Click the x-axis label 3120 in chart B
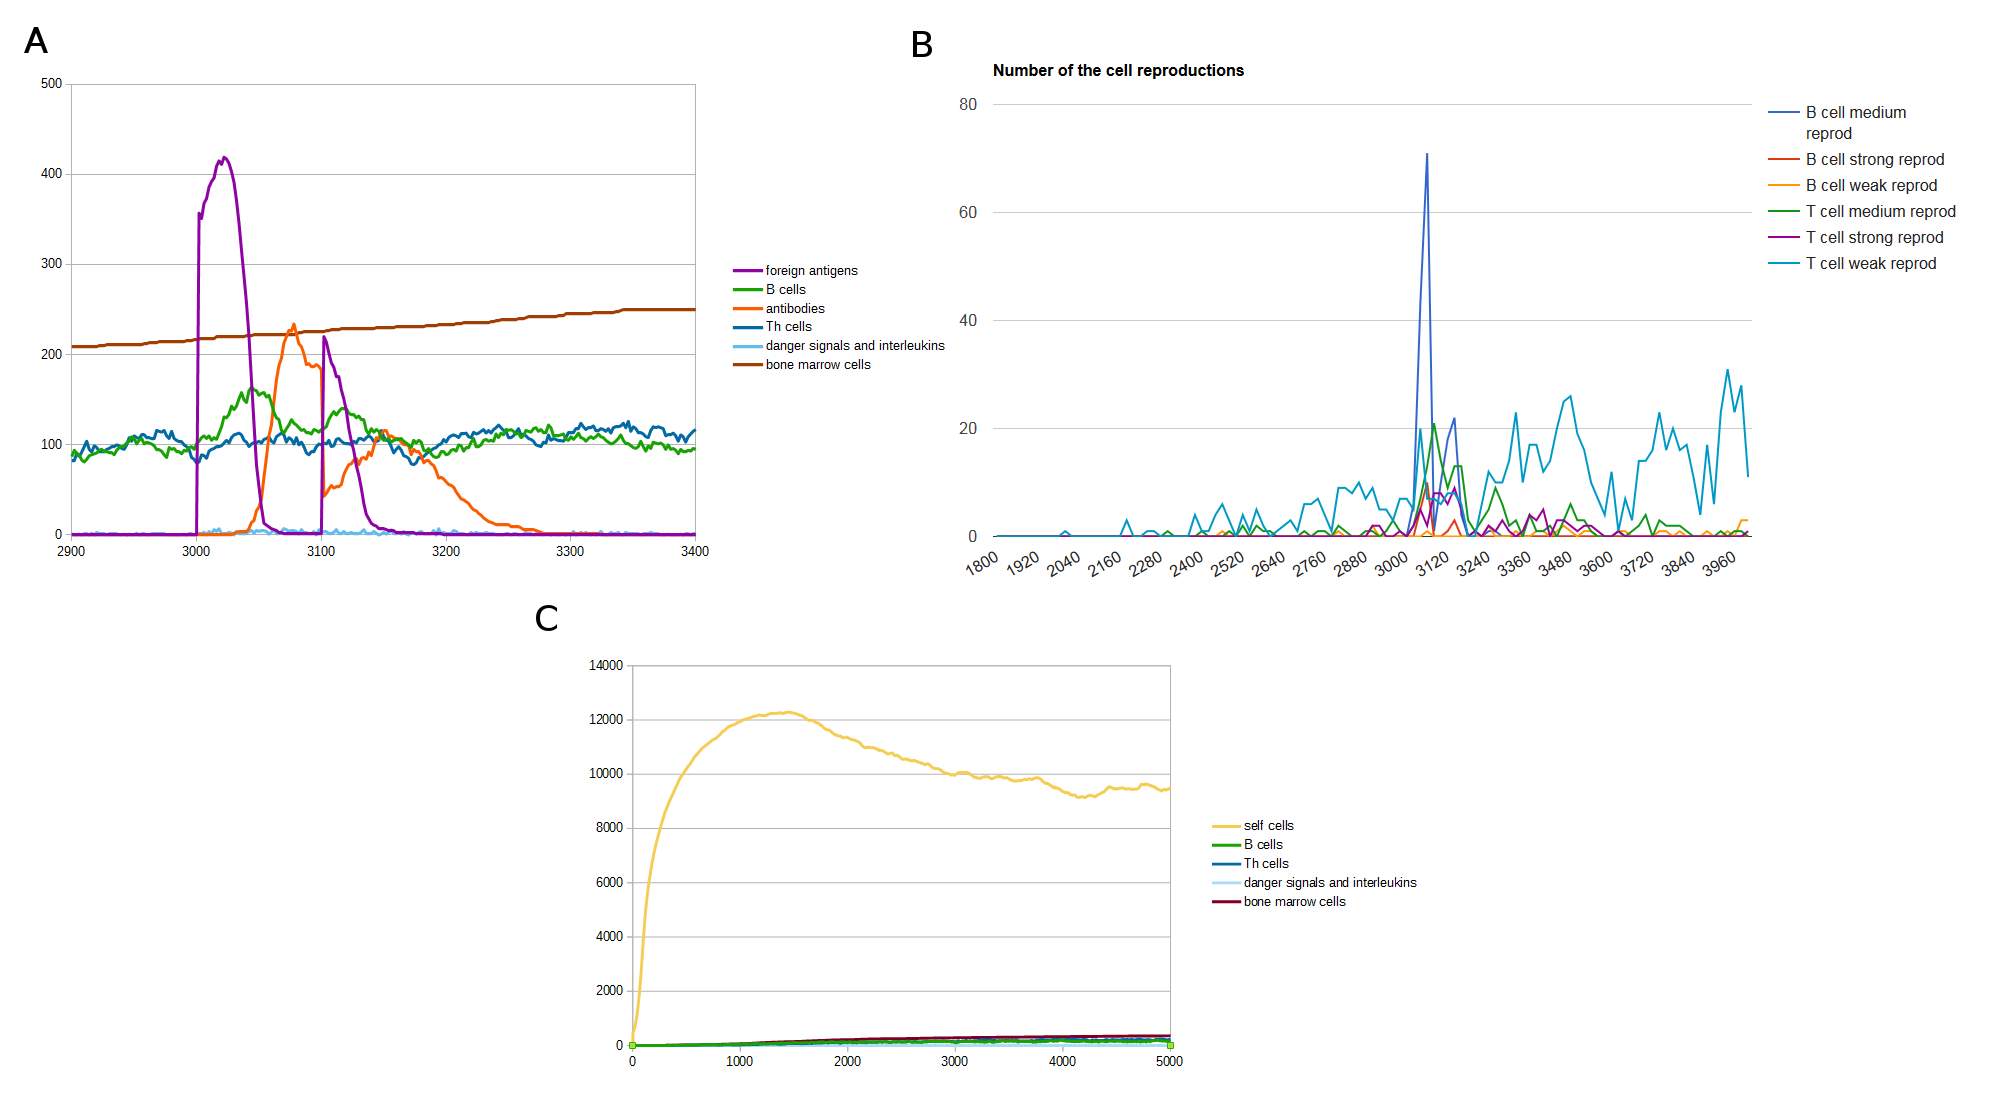 click(1432, 564)
